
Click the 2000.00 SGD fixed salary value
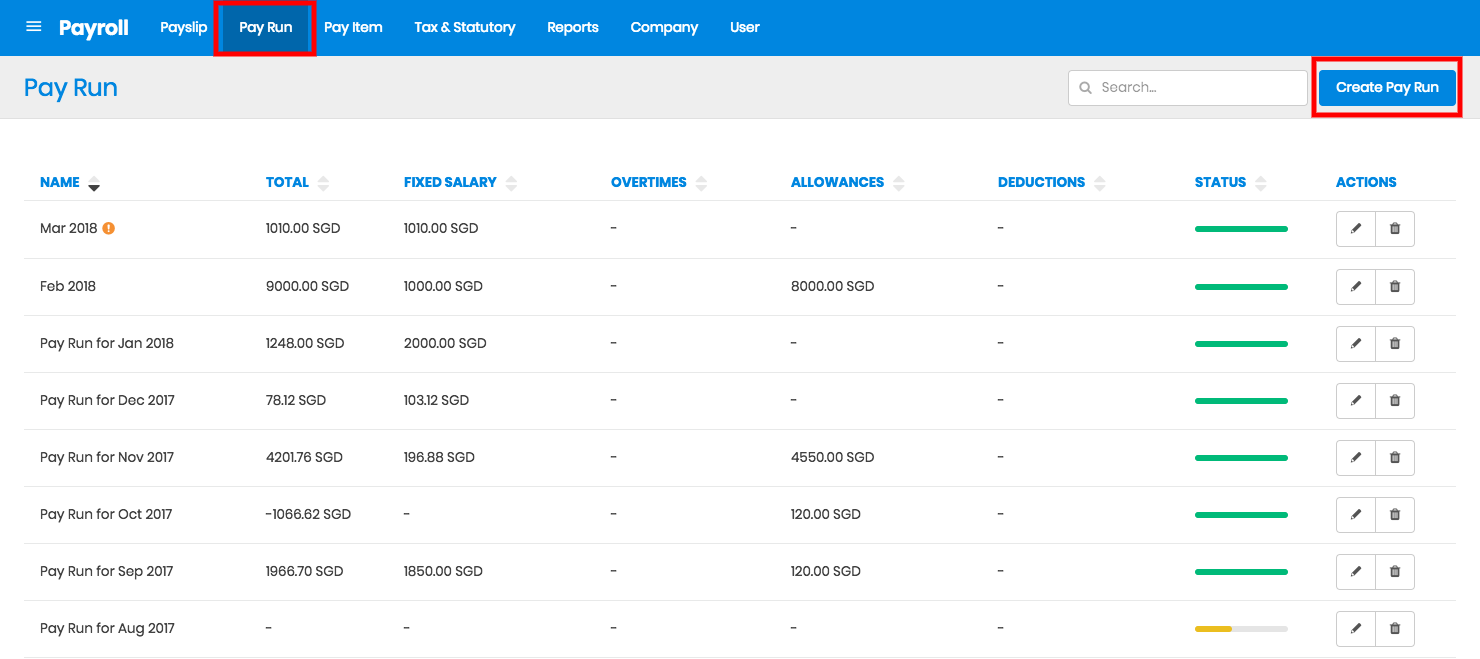445,343
